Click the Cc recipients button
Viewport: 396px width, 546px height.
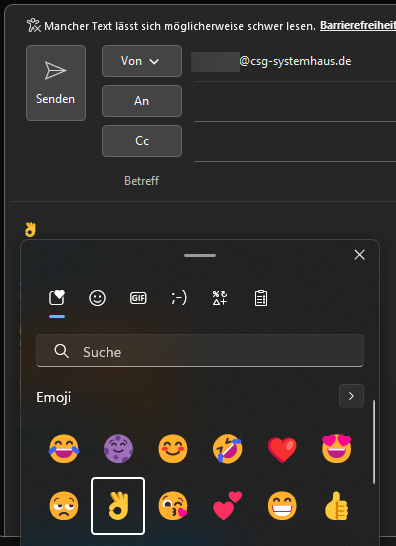(x=142, y=141)
